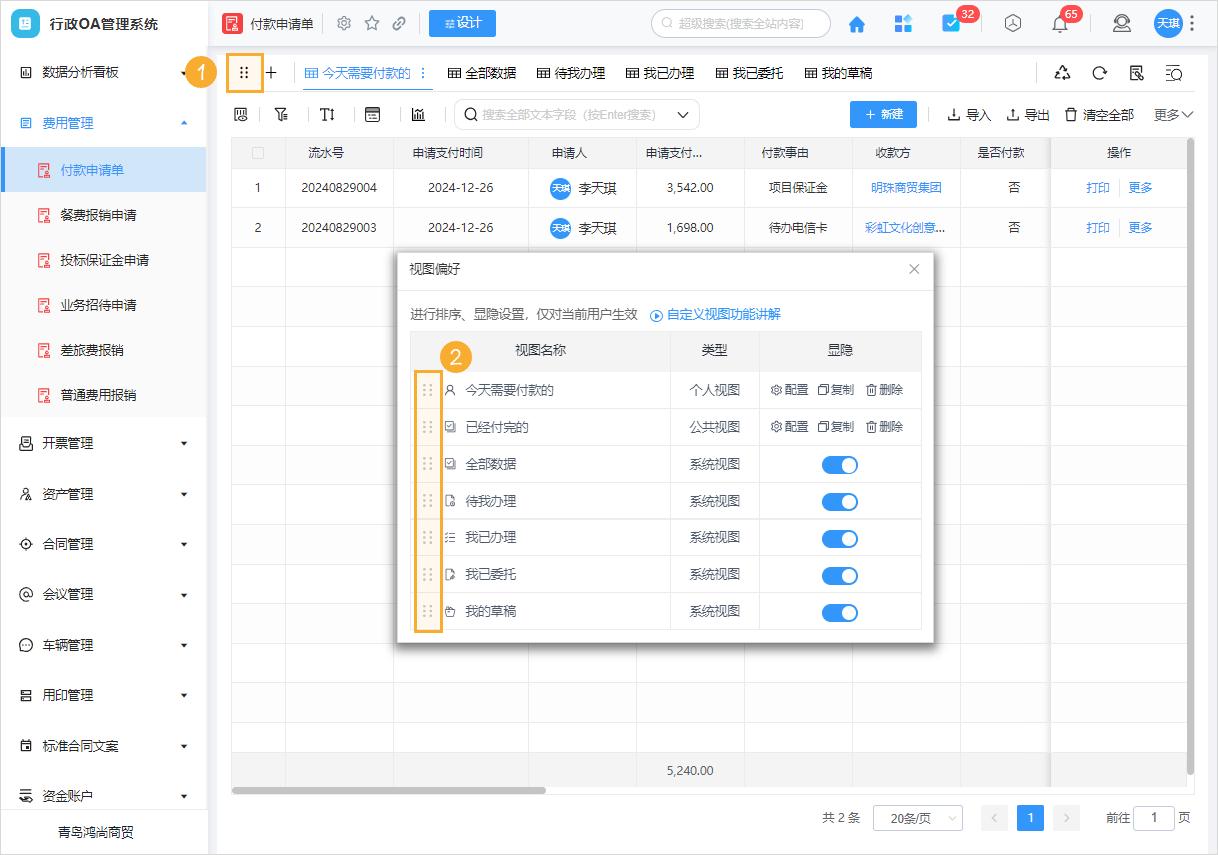This screenshot has width=1218, height=855.
Task: Turn off the 我的草稿 display toggle
Action: coord(840,612)
